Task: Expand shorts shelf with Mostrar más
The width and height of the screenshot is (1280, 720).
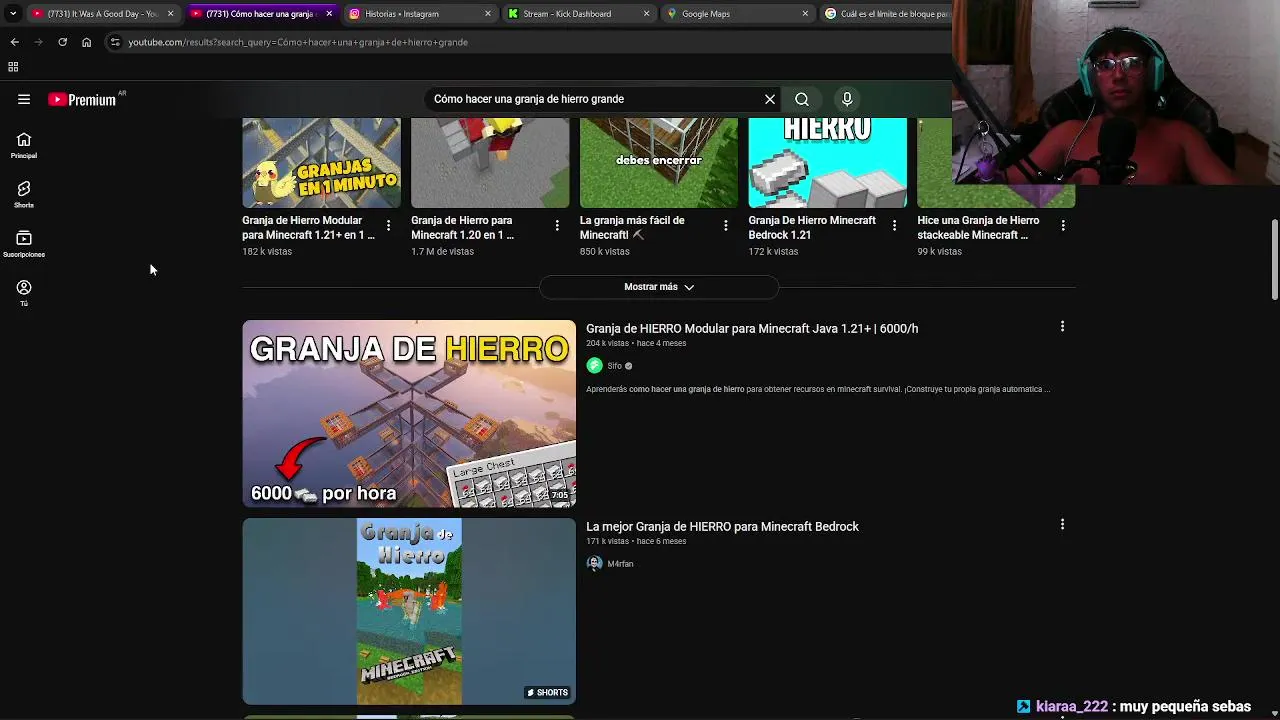Action: point(659,287)
